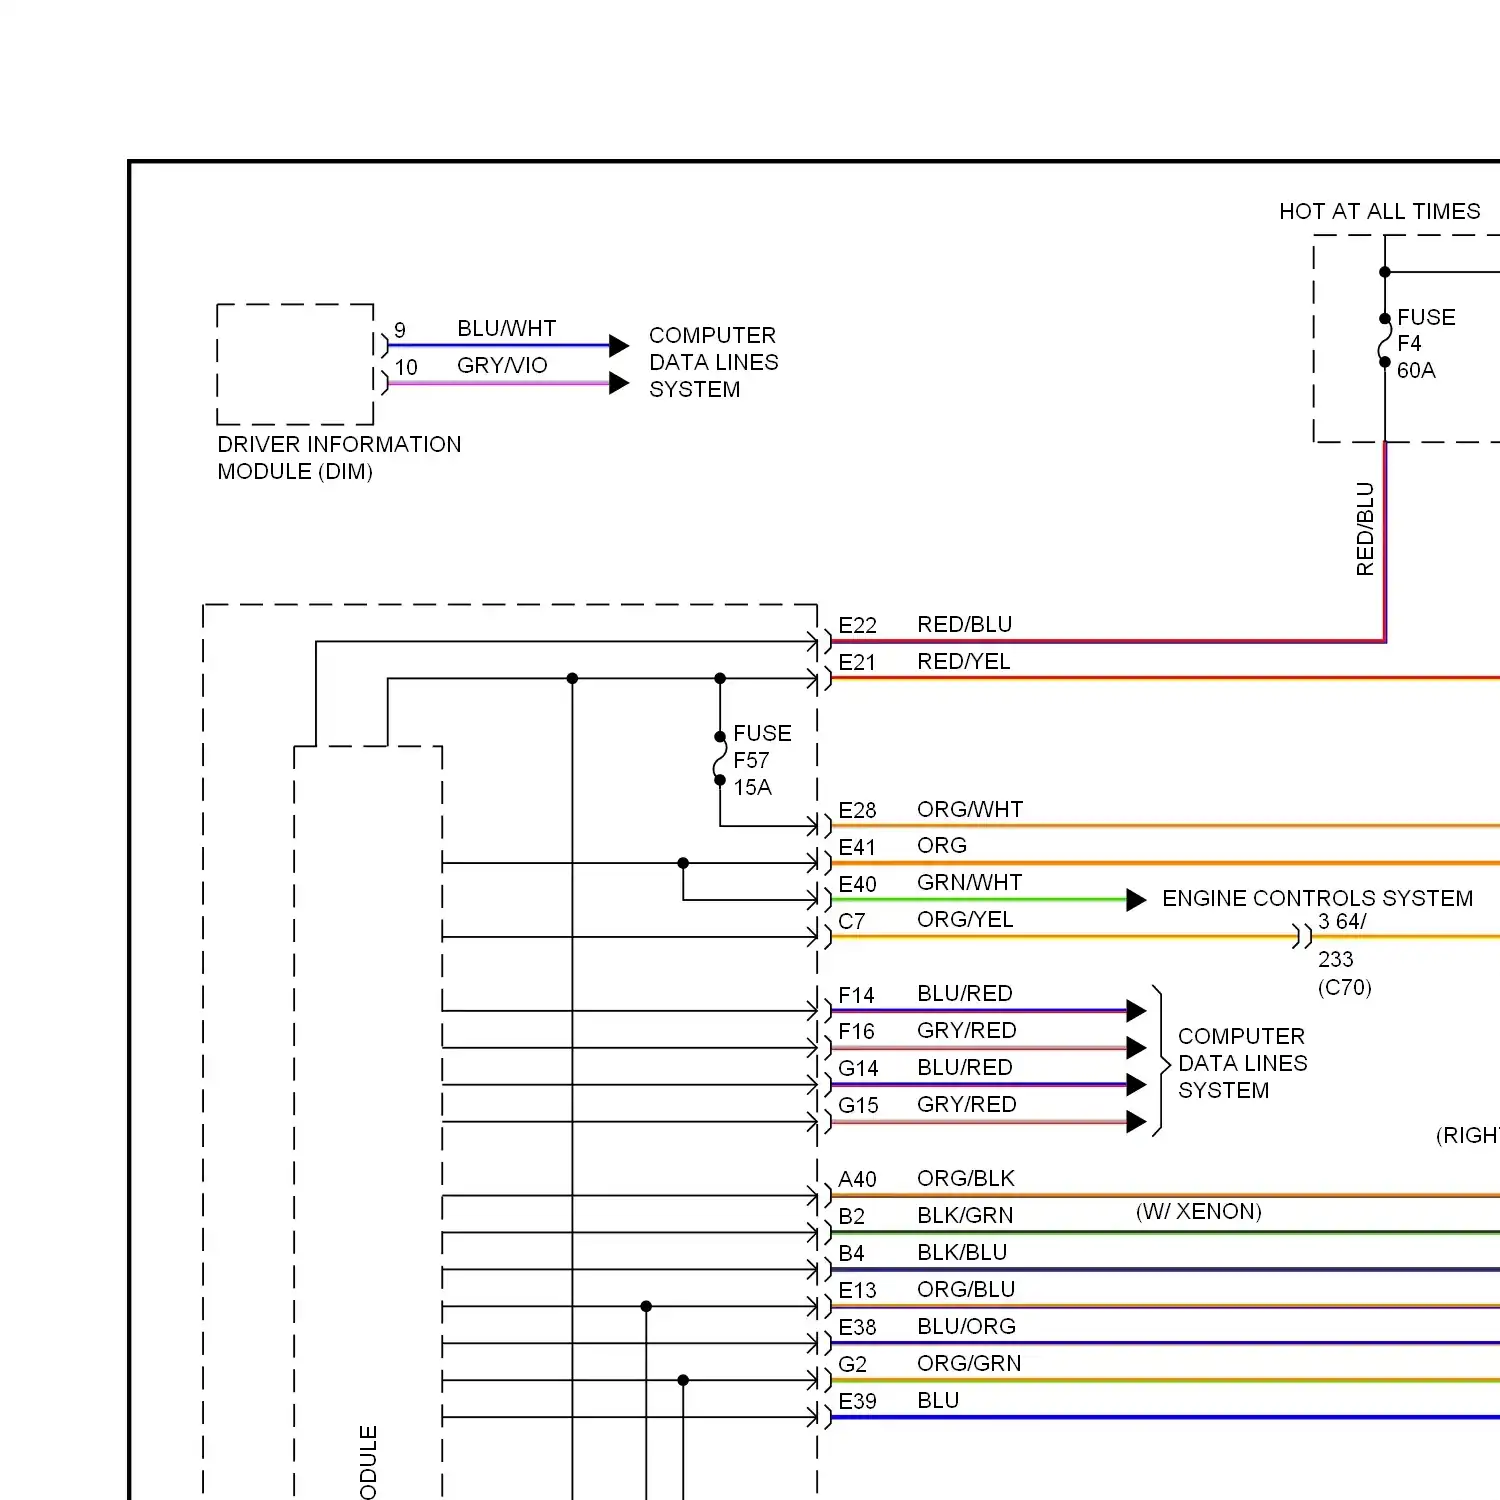Viewport: 1500px width, 1500px height.
Task: Click the (W/ XENON) note
Action: (1199, 1211)
